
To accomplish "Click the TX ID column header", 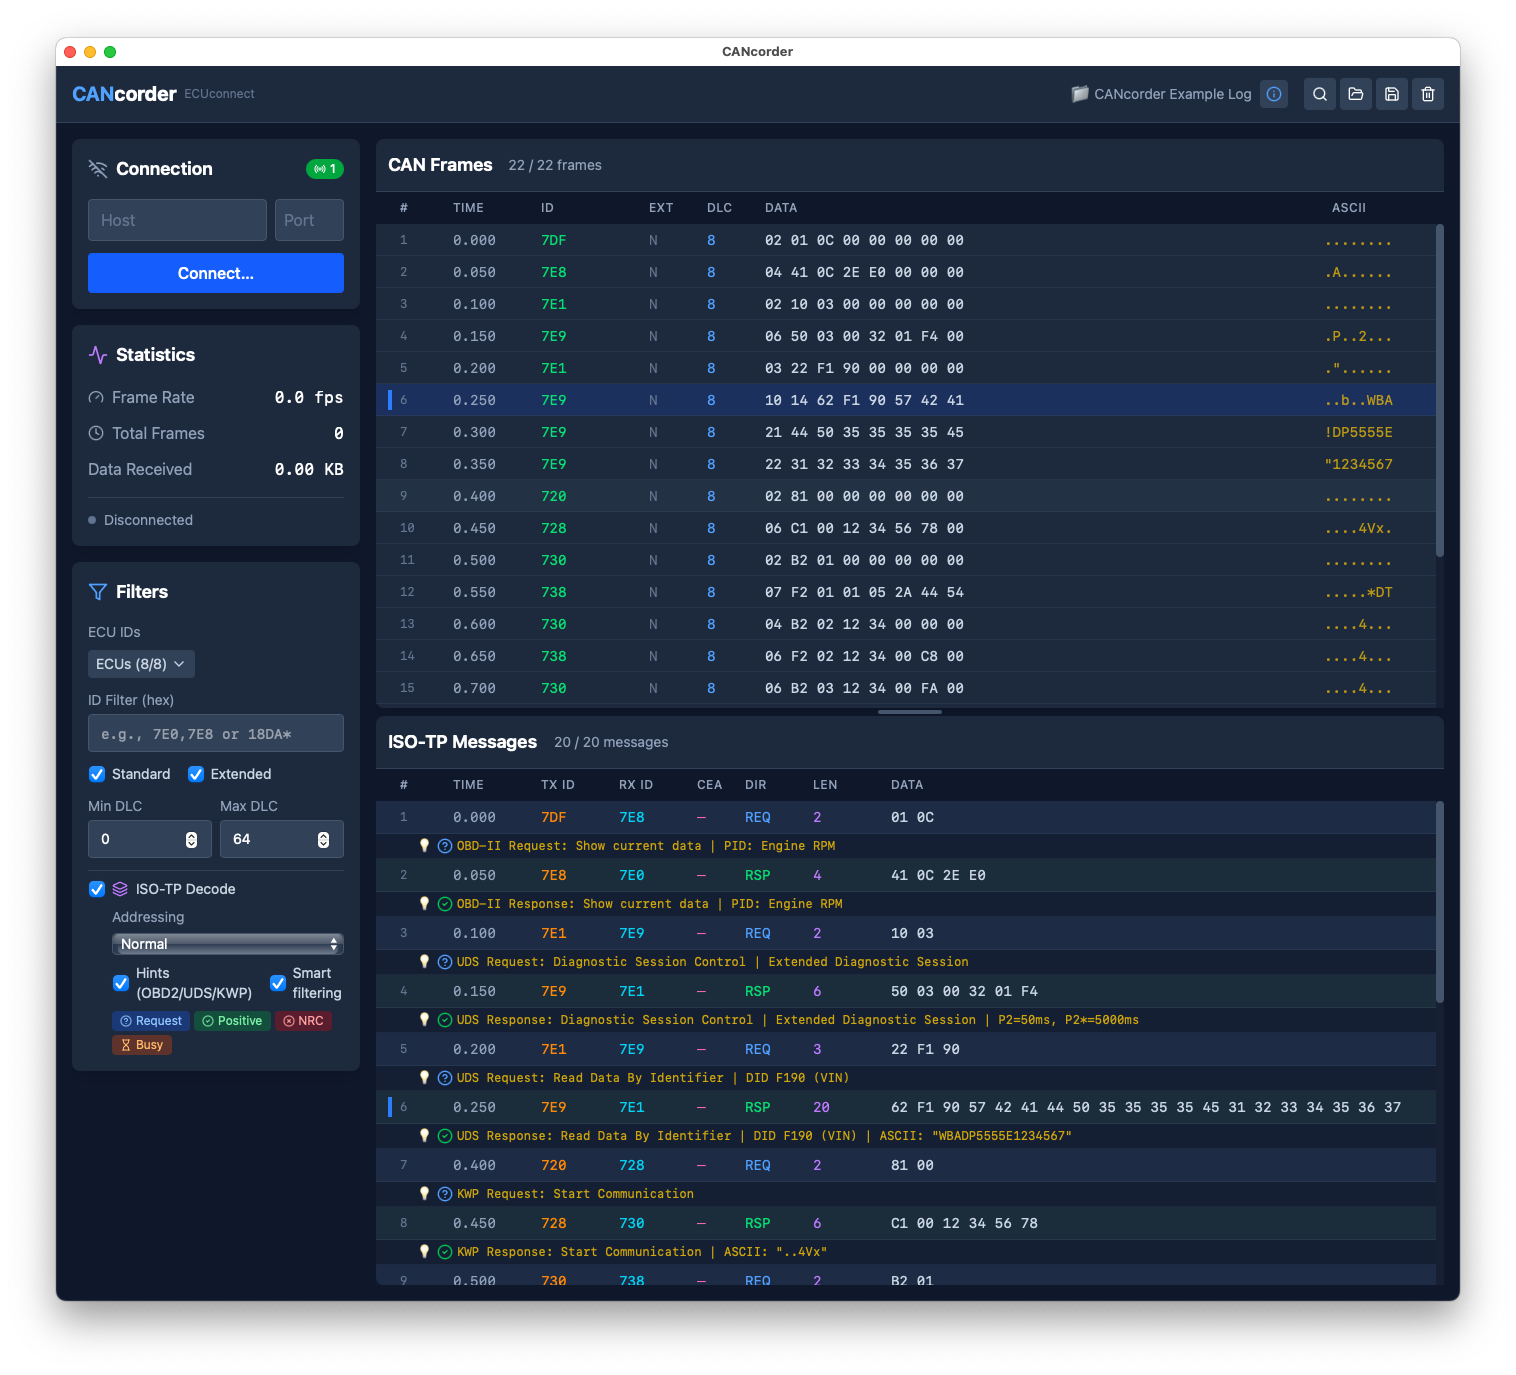I will click(x=557, y=785).
